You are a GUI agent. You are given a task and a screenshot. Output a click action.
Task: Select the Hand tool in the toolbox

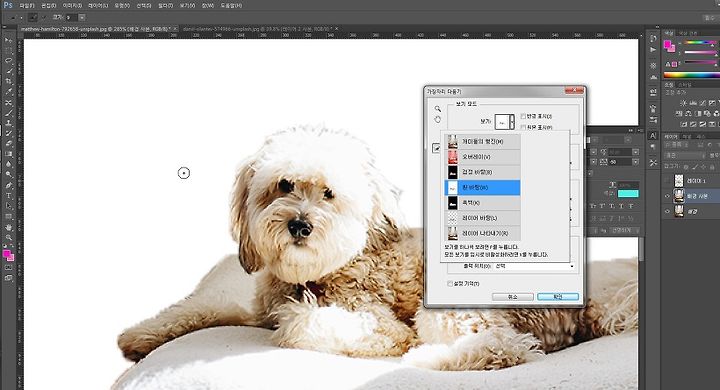(x=8, y=227)
